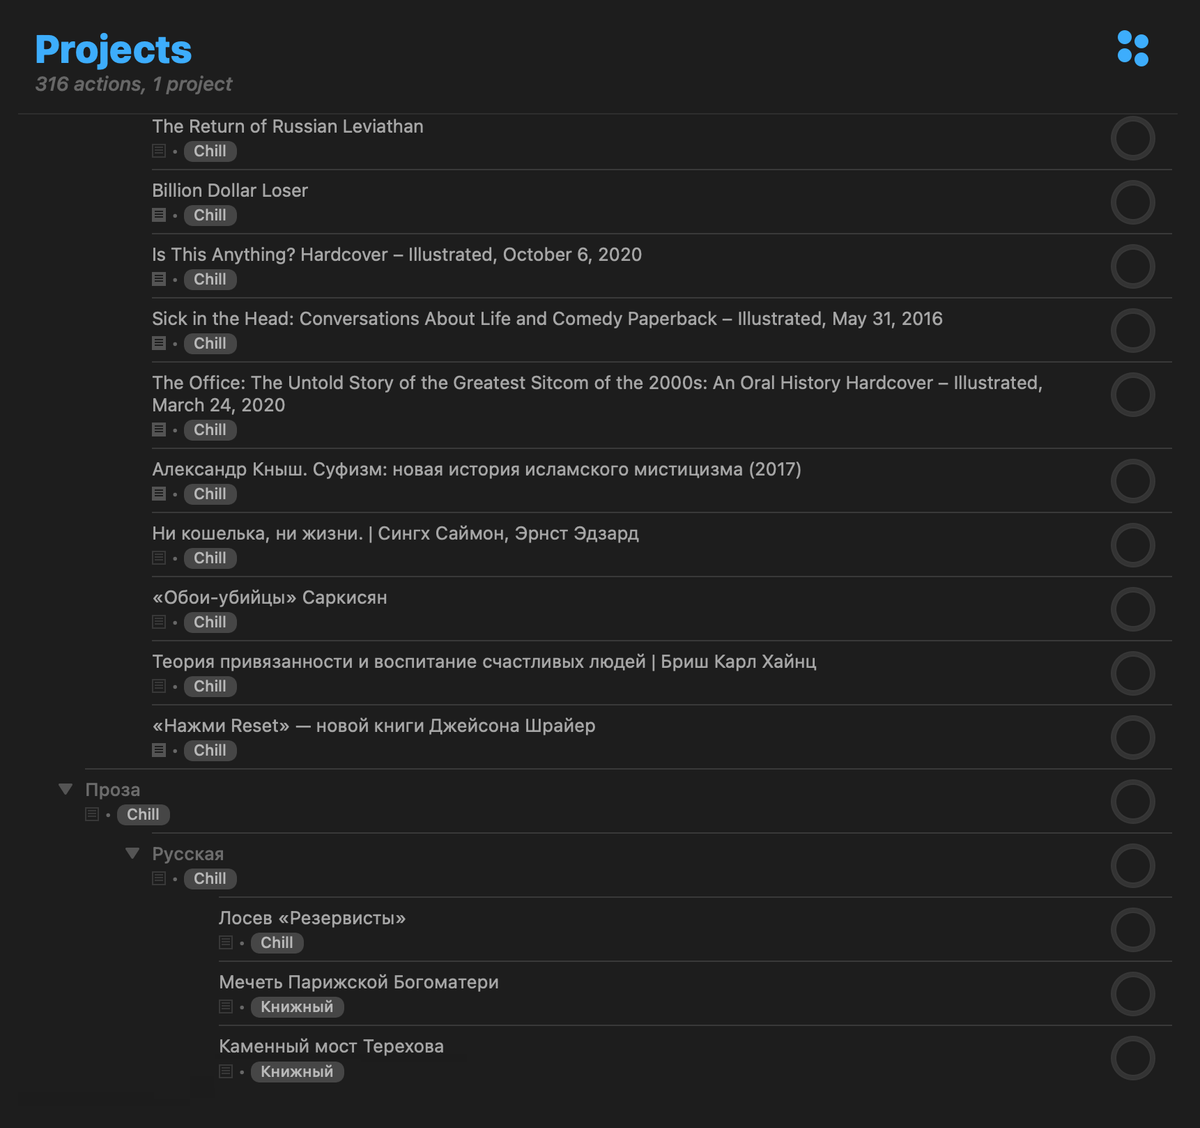Click Chill tag under Проза

click(x=143, y=814)
